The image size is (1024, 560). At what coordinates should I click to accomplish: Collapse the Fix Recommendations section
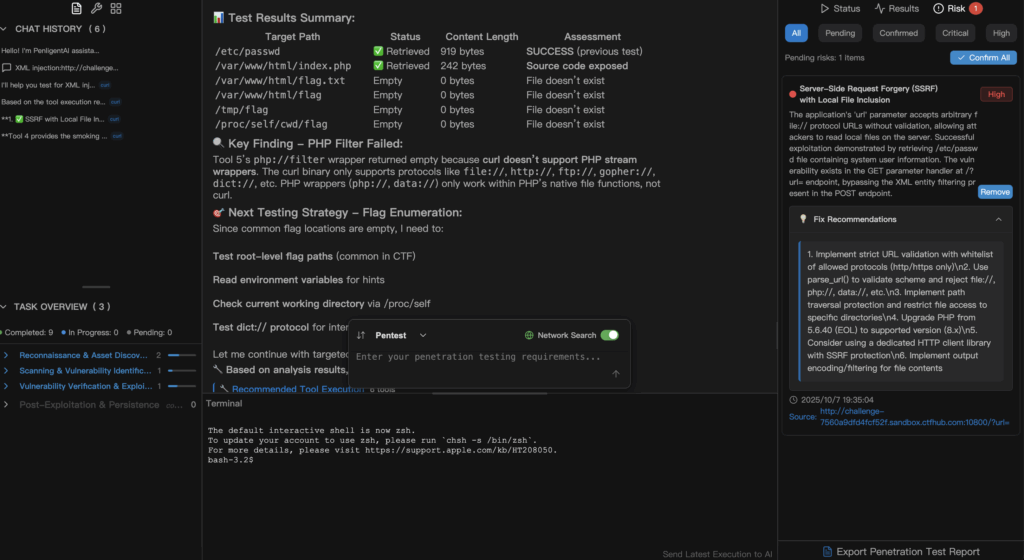(x=996, y=219)
